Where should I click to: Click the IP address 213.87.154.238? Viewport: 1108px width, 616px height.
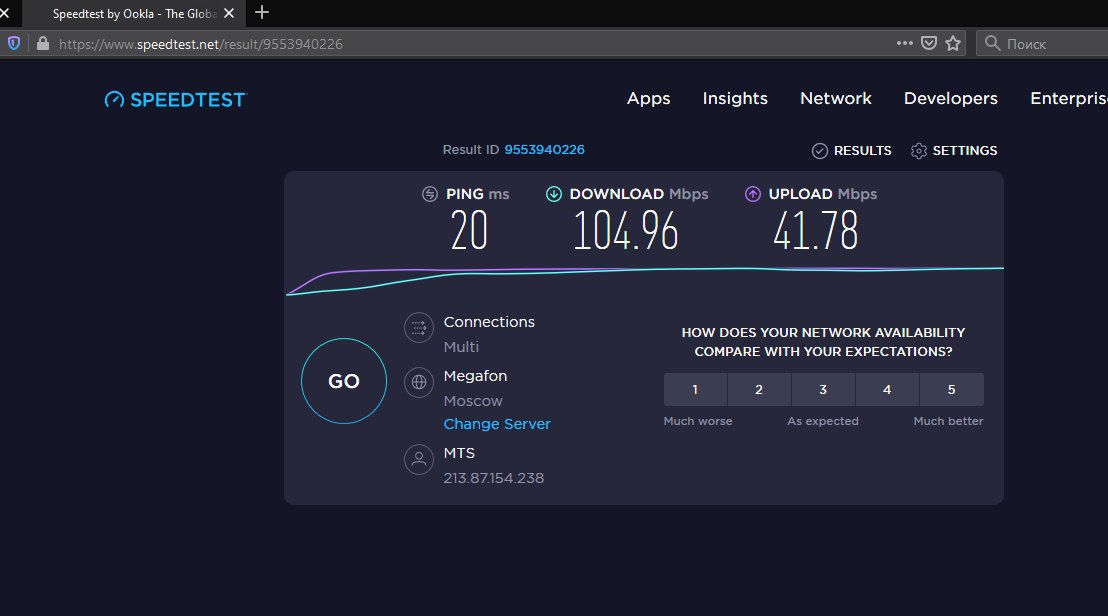(494, 478)
